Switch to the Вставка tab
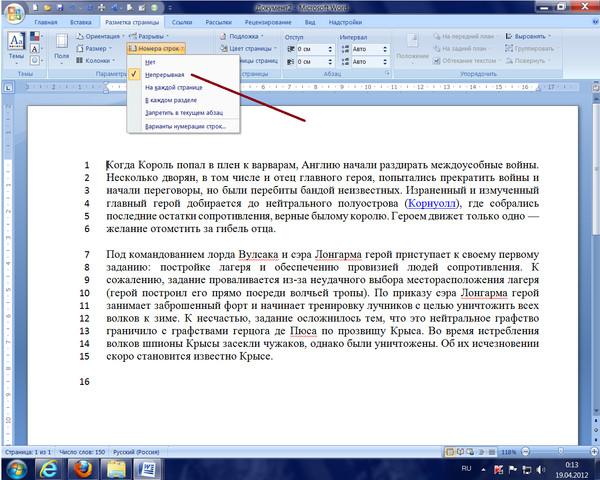 pos(81,22)
